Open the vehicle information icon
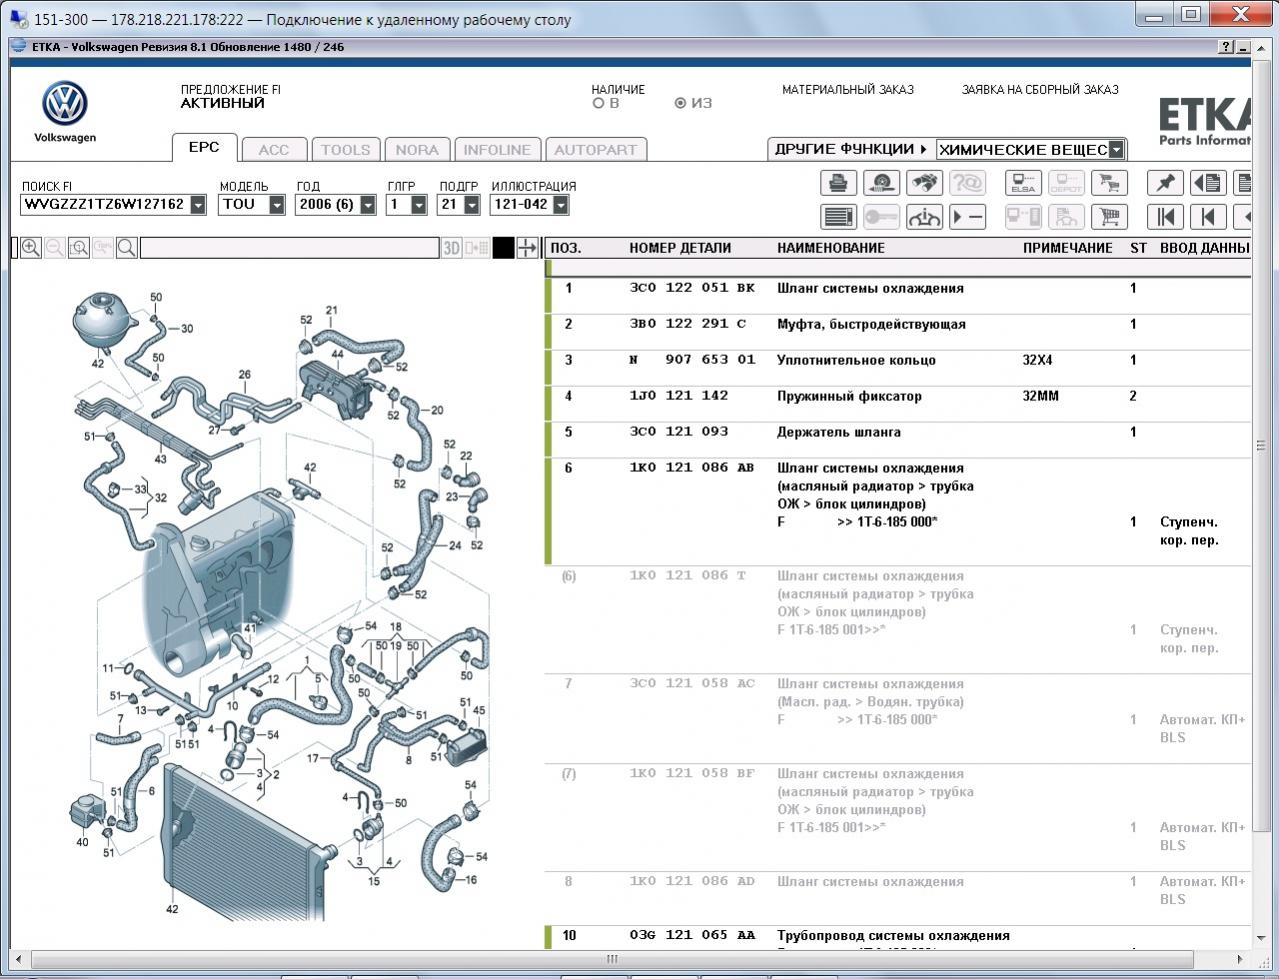The height and width of the screenshot is (979, 1279). [924, 216]
